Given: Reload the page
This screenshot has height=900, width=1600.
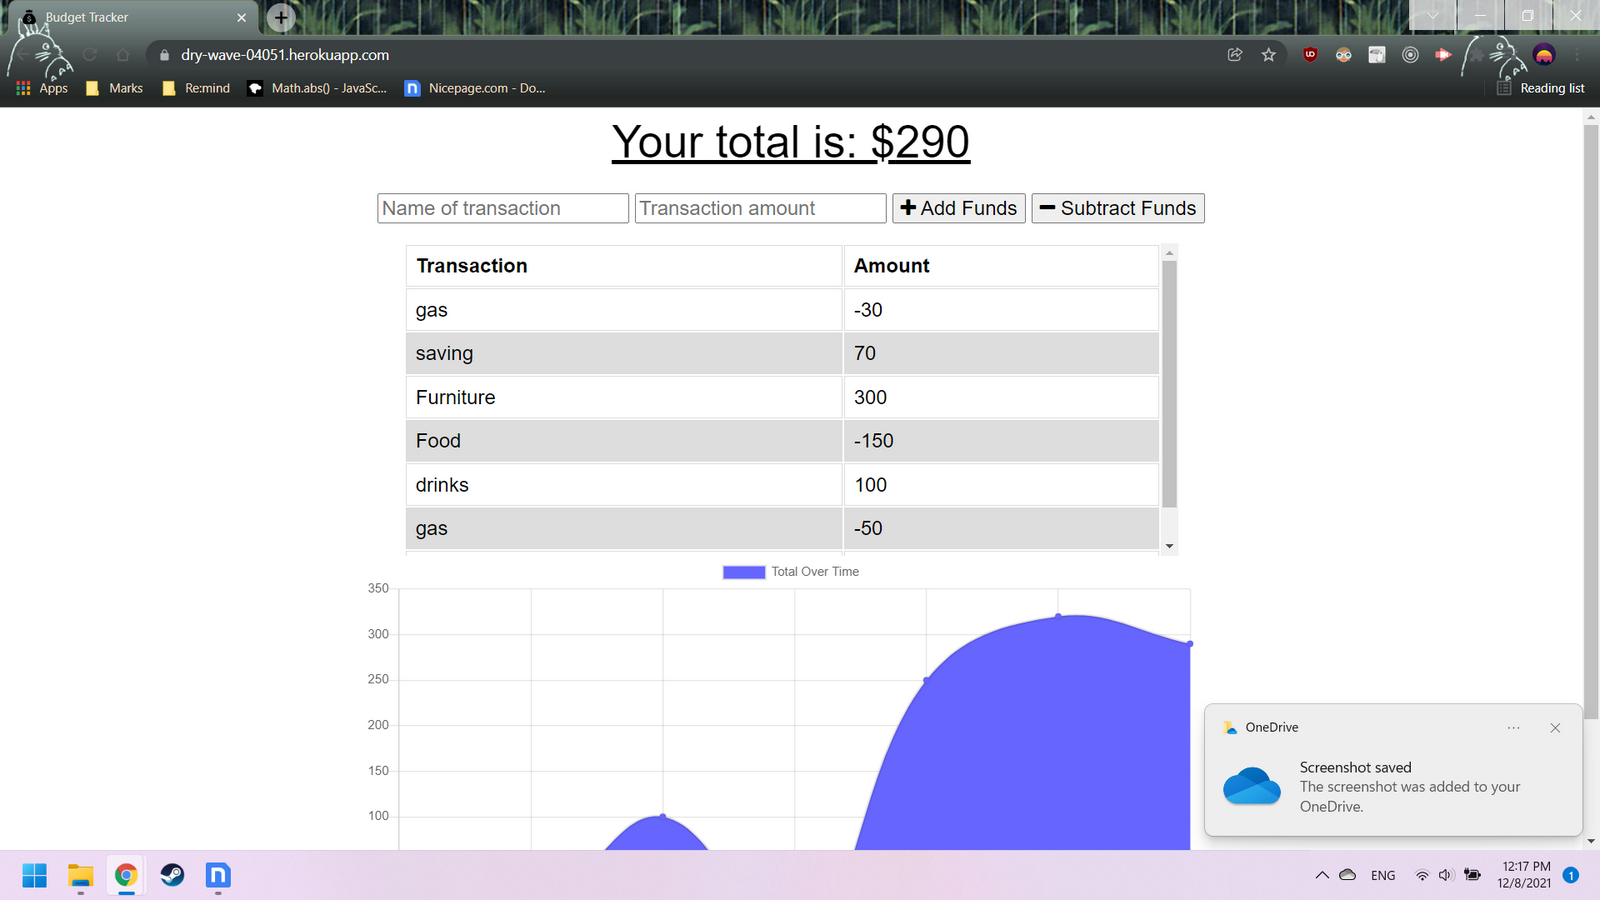Looking at the screenshot, I should tap(90, 55).
